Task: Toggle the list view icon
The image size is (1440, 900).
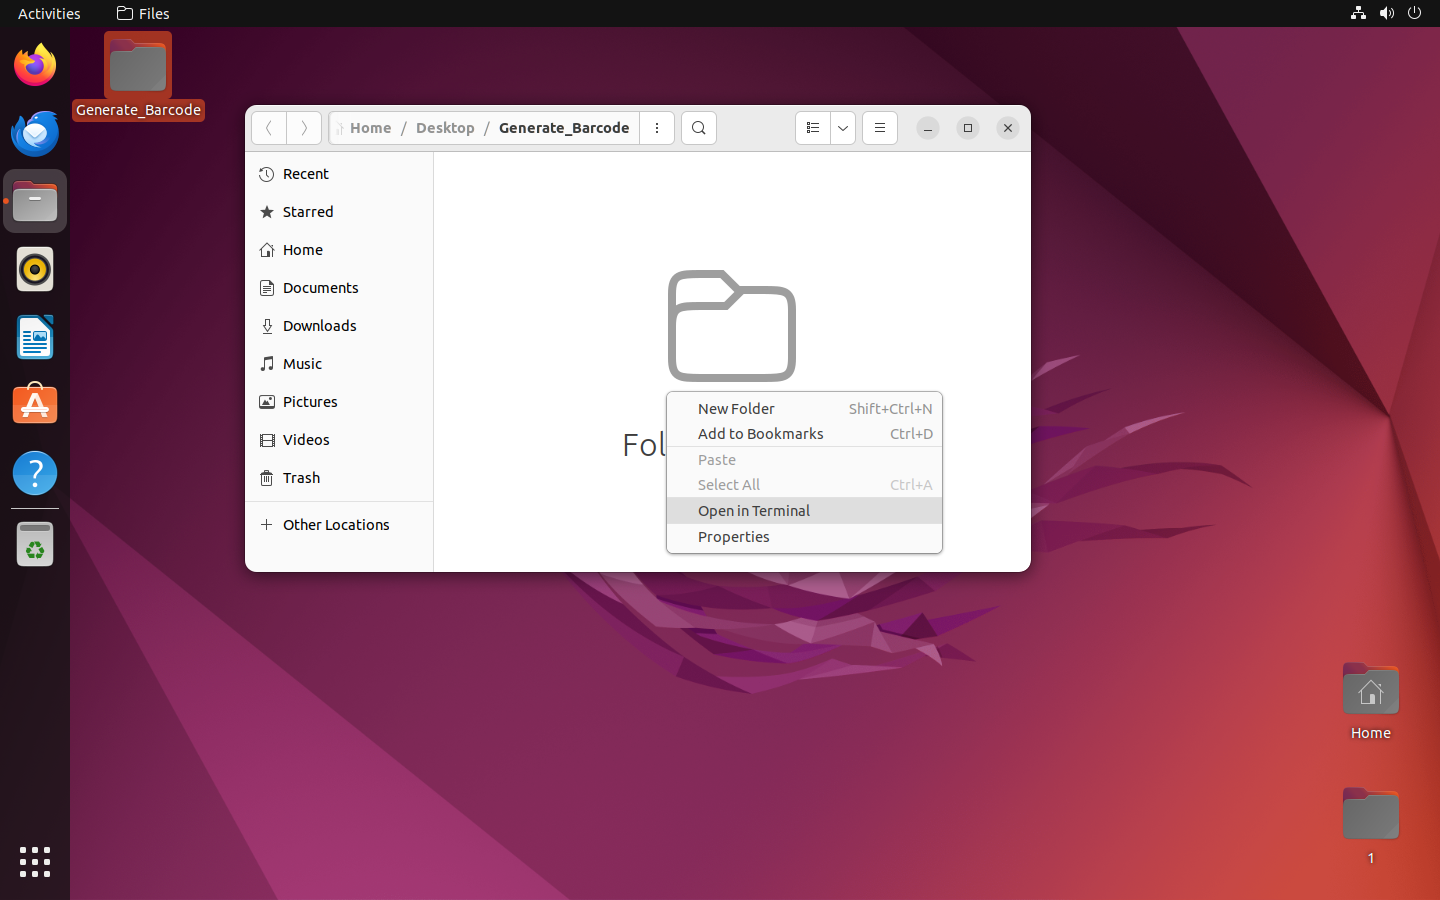Action: [x=813, y=128]
